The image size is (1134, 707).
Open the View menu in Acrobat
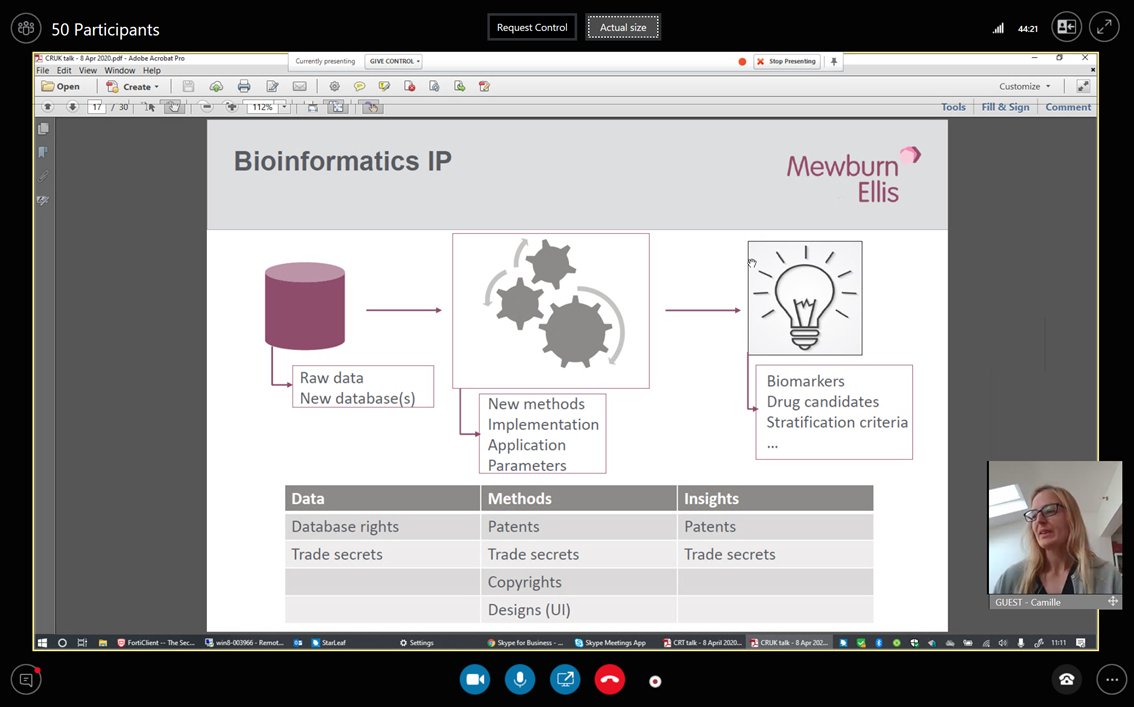pyautogui.click(x=88, y=70)
